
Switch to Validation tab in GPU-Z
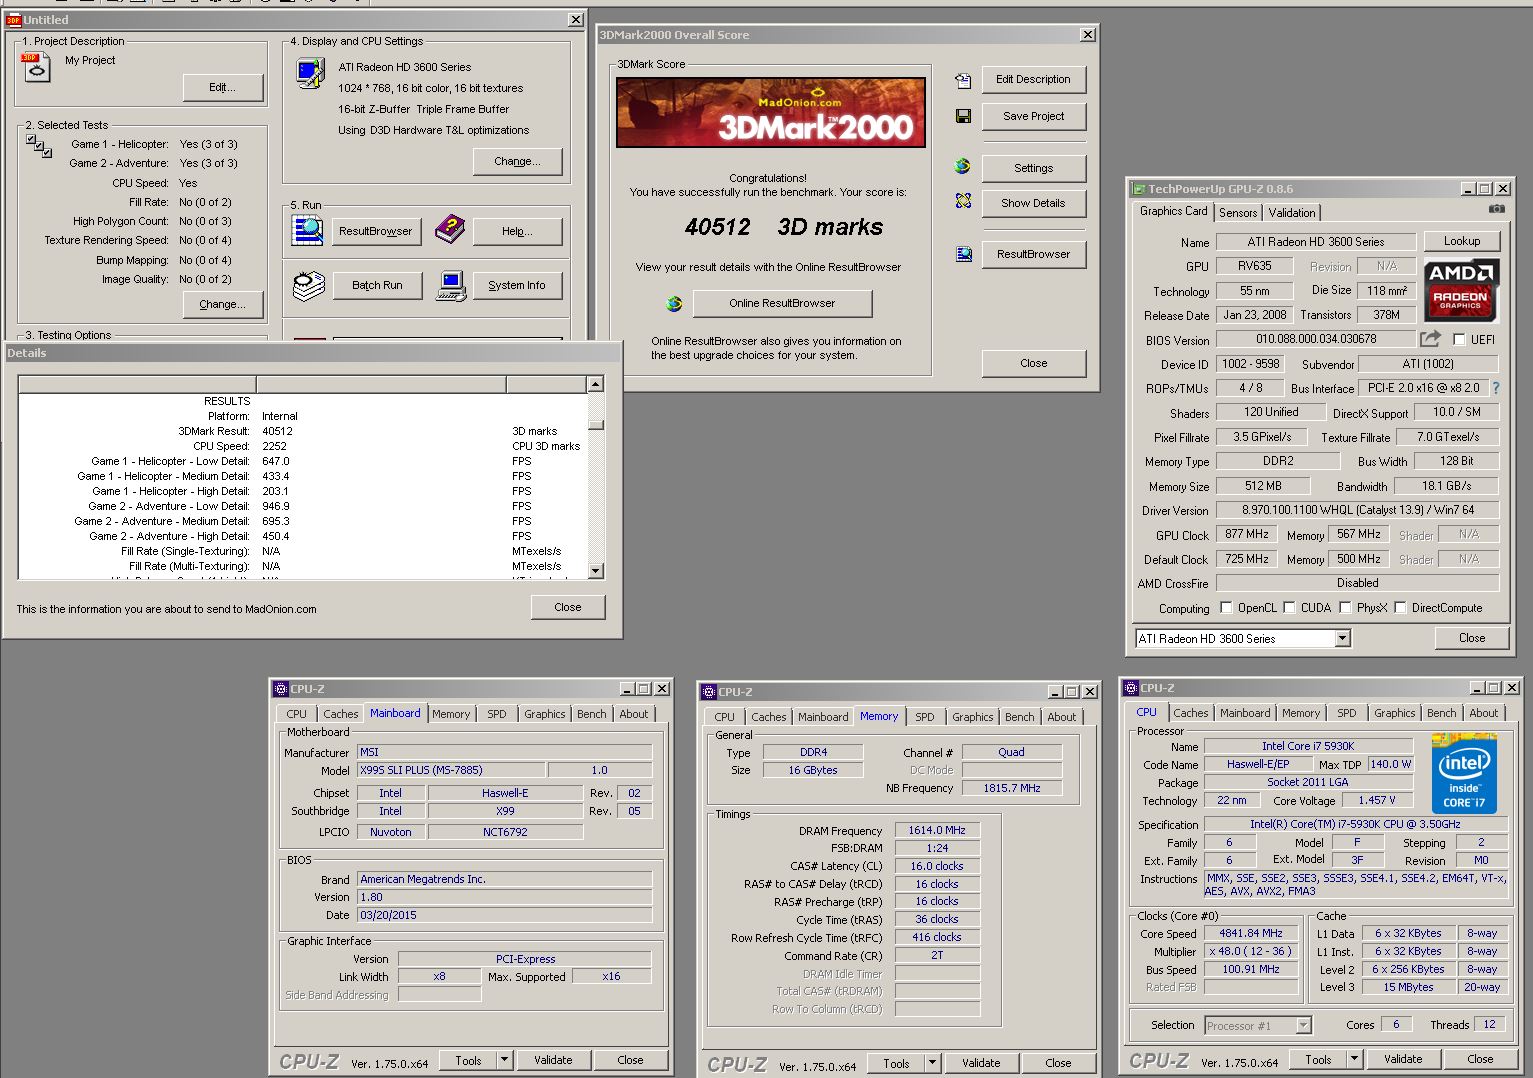tap(1292, 213)
